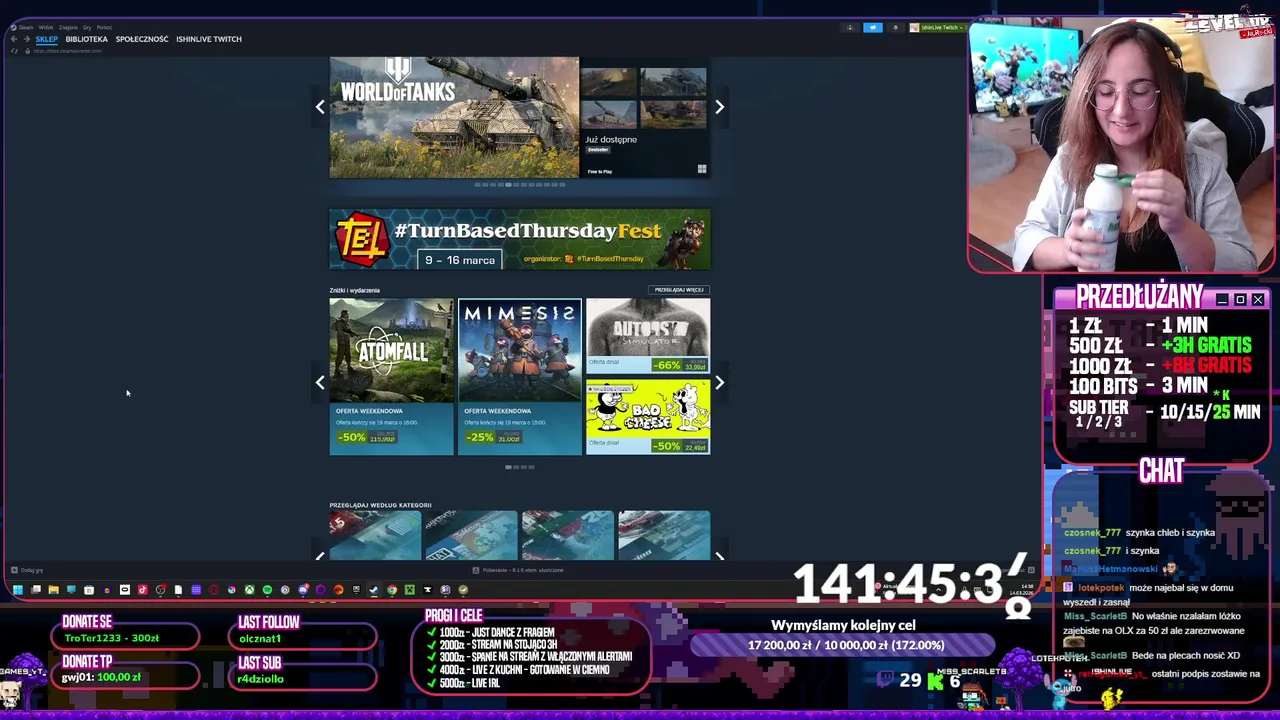Click the Windows platform icon on World of Tanks

(x=701, y=170)
